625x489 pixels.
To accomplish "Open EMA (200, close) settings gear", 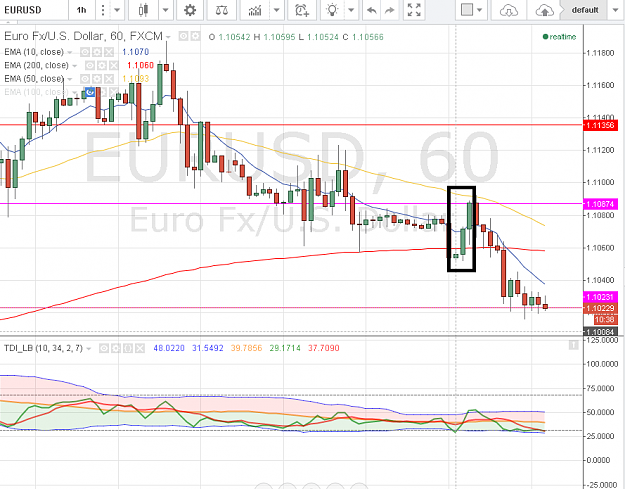I will coord(102,65).
